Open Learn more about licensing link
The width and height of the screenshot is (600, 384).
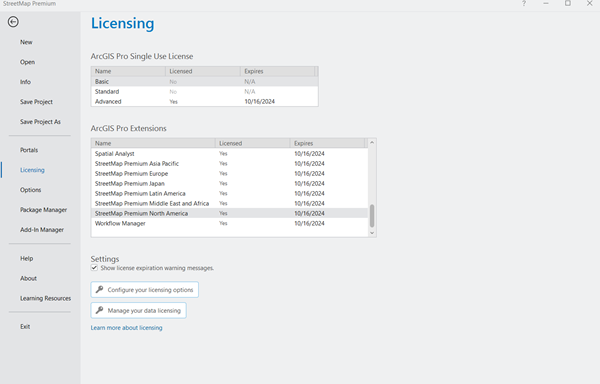click(x=126, y=328)
